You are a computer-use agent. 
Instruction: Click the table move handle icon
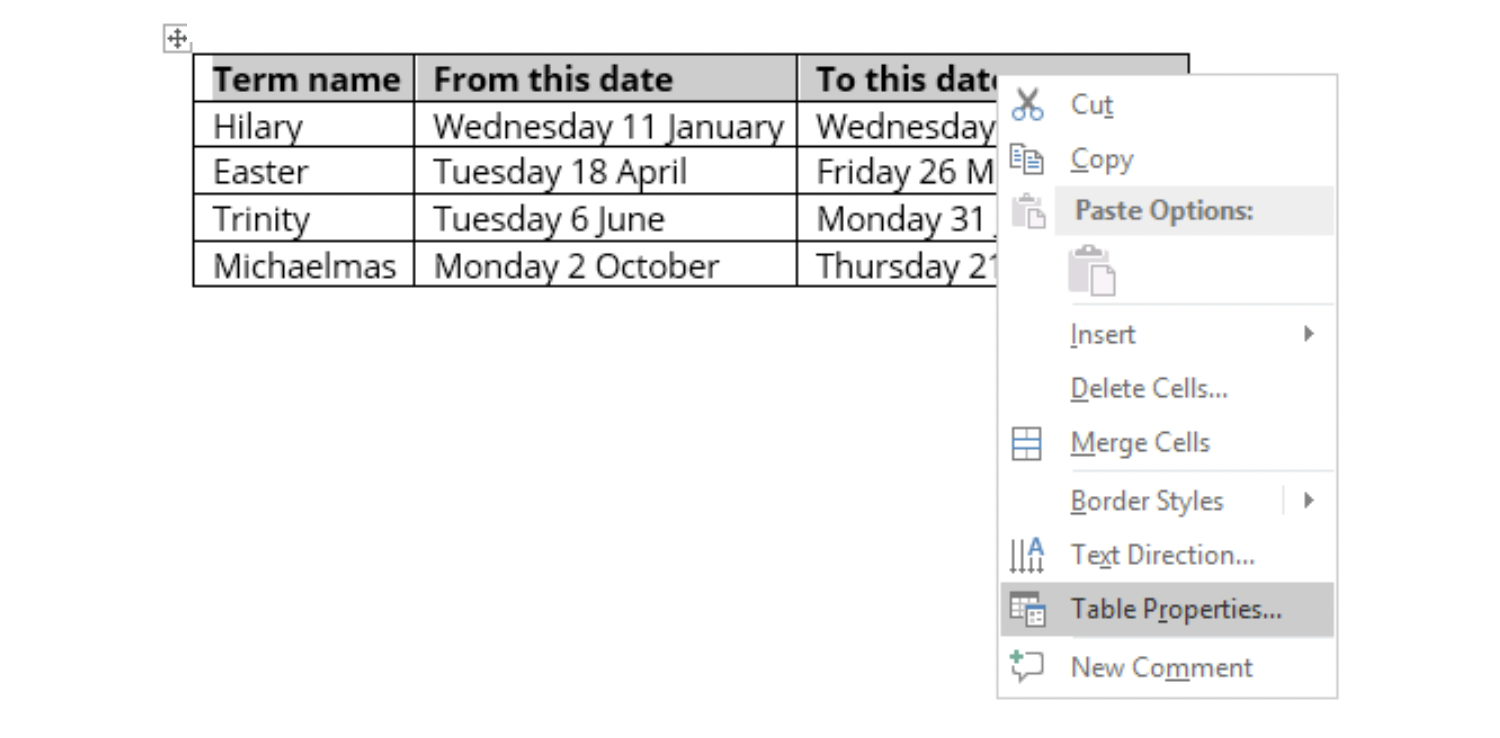tap(177, 39)
